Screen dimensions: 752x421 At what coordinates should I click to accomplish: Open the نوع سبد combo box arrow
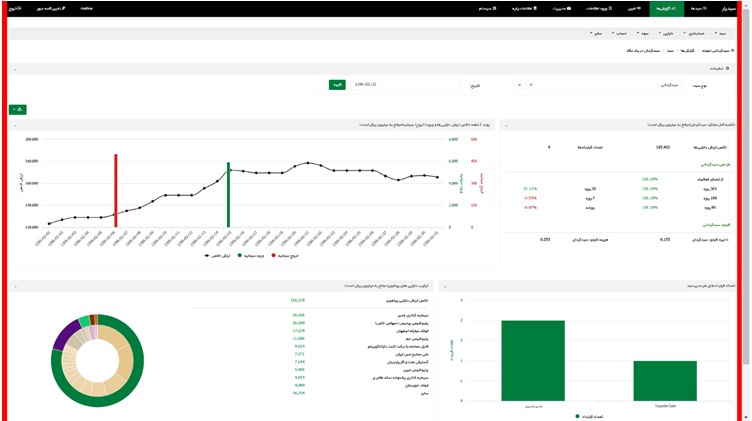[519, 85]
